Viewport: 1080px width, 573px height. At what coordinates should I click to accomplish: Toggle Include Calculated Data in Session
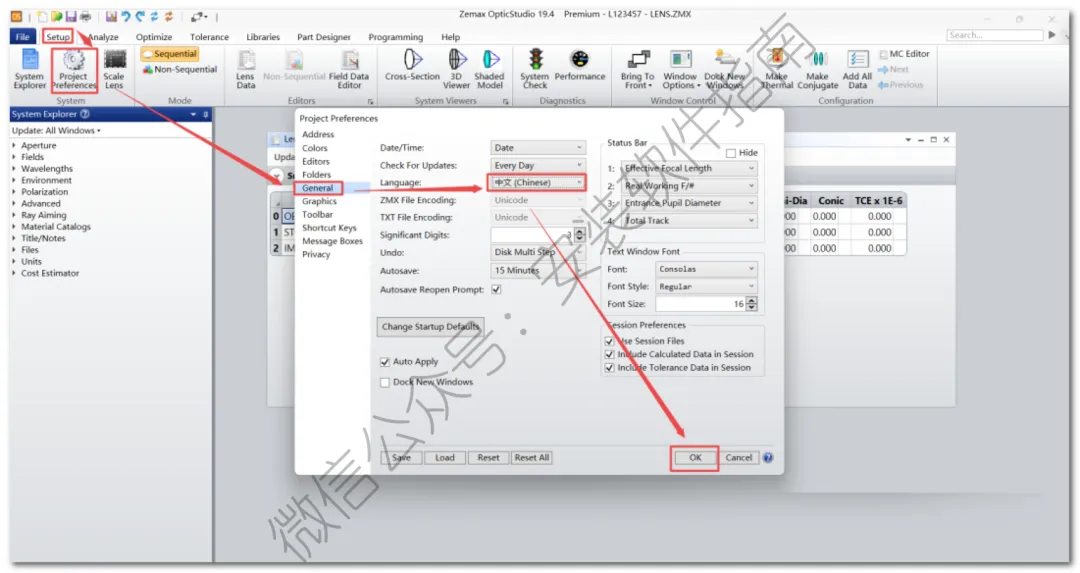tap(610, 354)
